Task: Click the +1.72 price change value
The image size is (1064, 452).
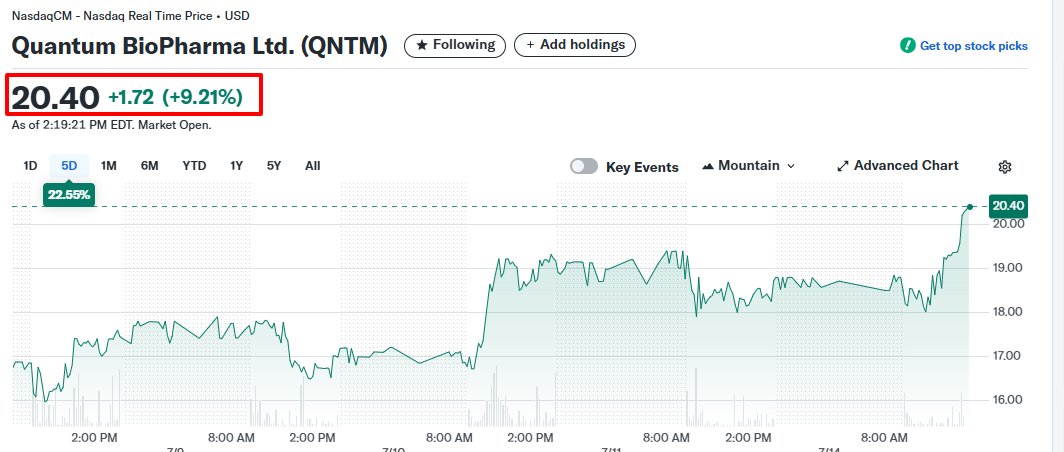Action: click(x=130, y=98)
